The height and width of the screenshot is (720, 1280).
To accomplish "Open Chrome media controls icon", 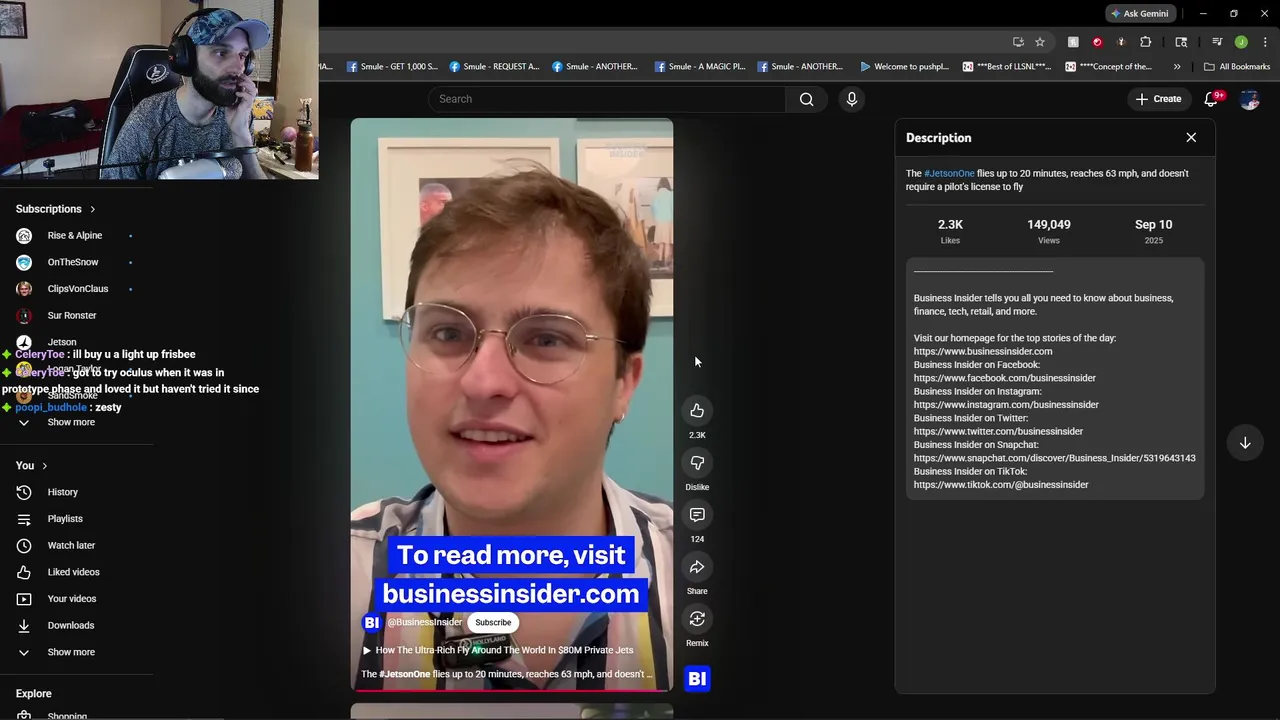I will [x=1217, y=42].
